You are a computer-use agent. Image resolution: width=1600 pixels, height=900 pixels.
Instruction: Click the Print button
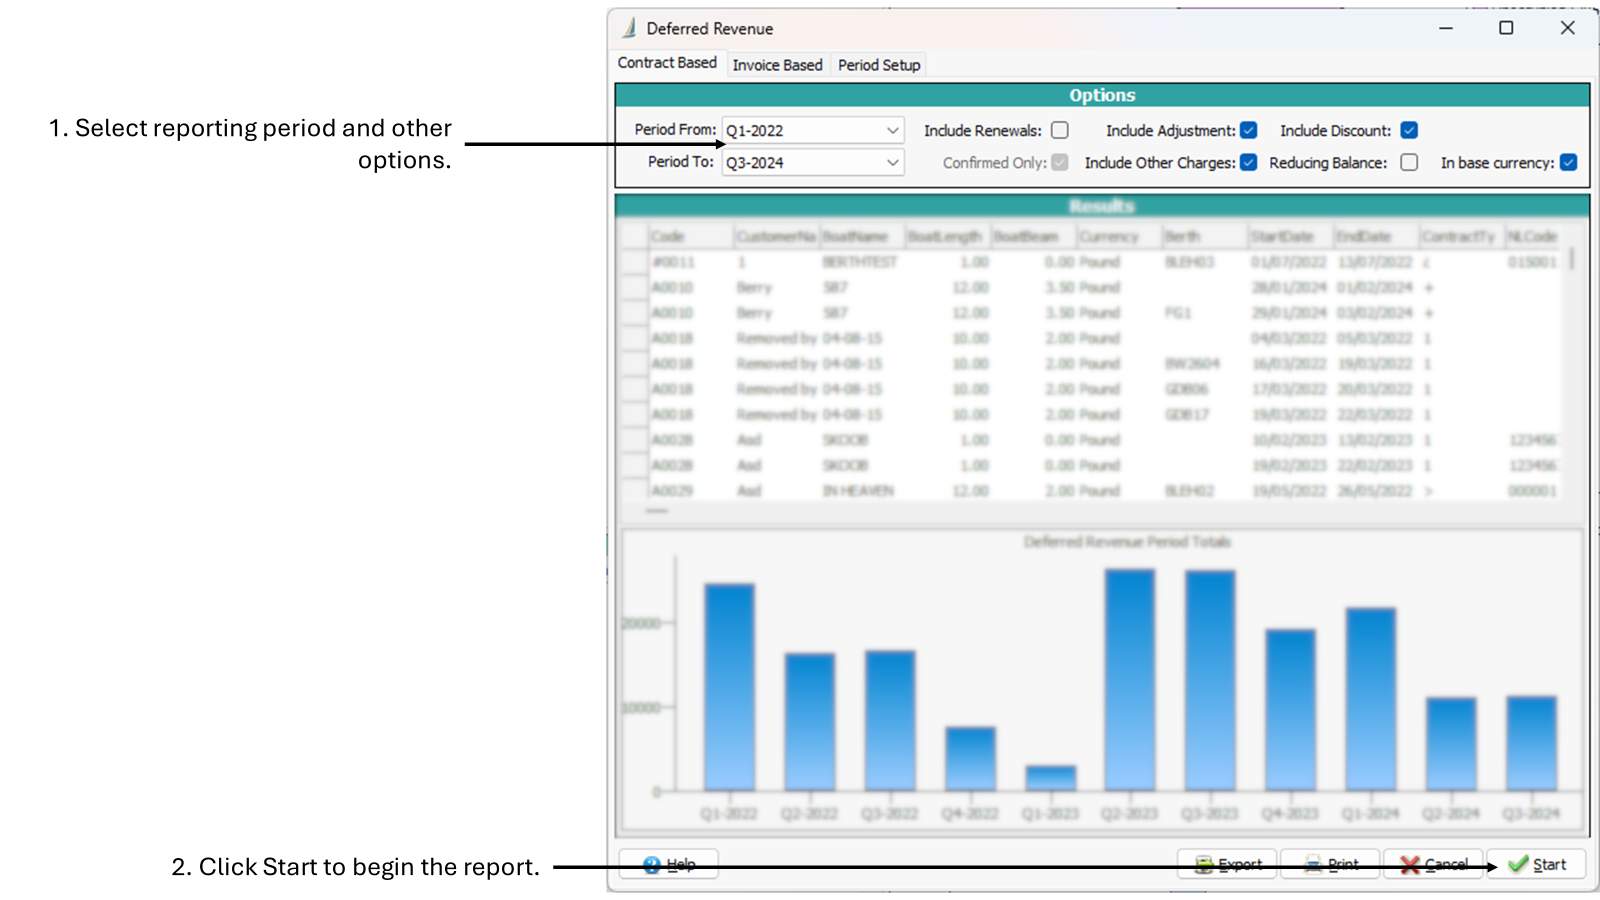(x=1330, y=865)
